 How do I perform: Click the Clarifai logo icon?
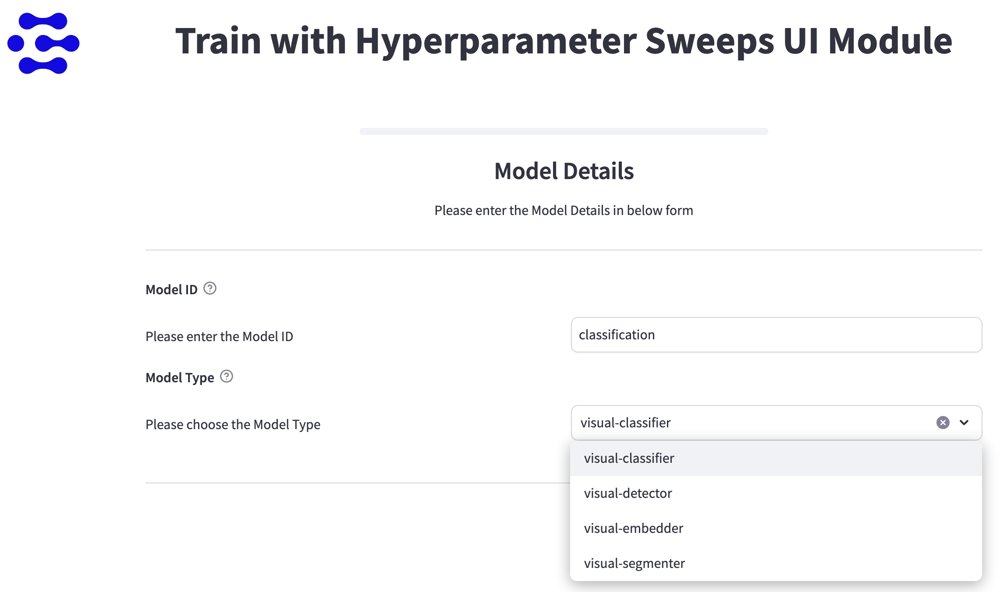pos(43,44)
